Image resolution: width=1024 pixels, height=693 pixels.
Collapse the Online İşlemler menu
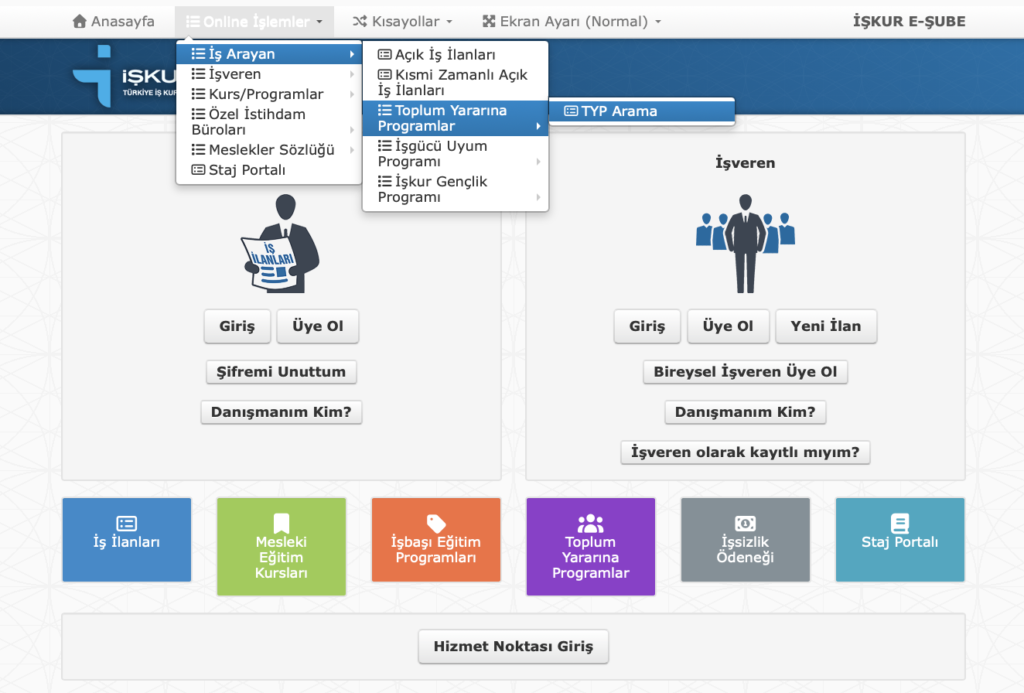(x=254, y=21)
